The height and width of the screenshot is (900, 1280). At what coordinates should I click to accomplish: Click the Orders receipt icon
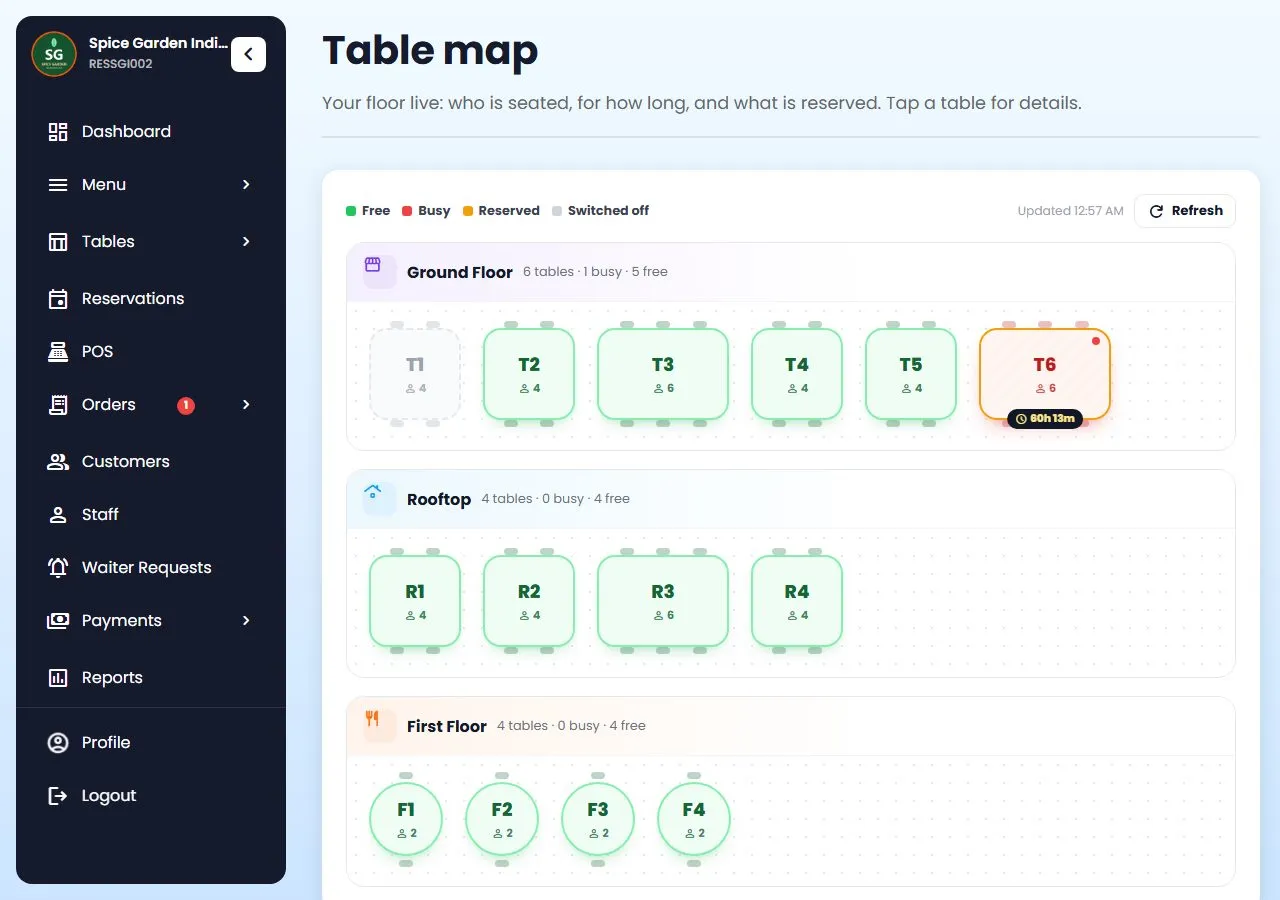58,405
